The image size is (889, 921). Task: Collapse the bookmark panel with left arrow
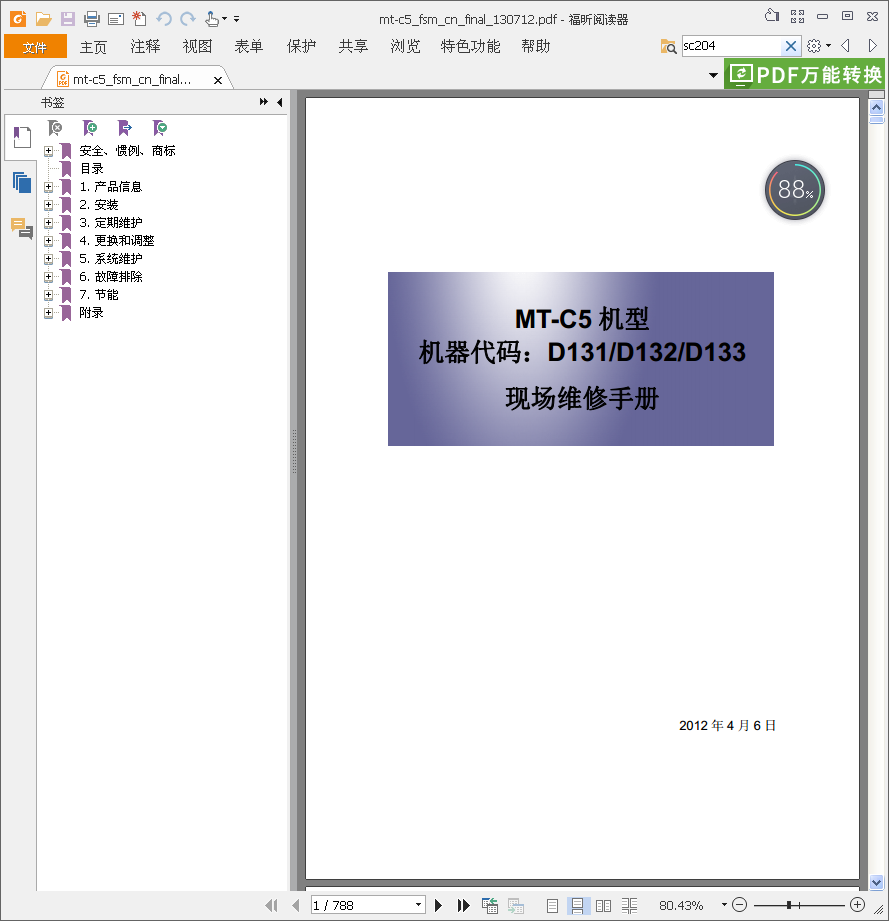280,102
